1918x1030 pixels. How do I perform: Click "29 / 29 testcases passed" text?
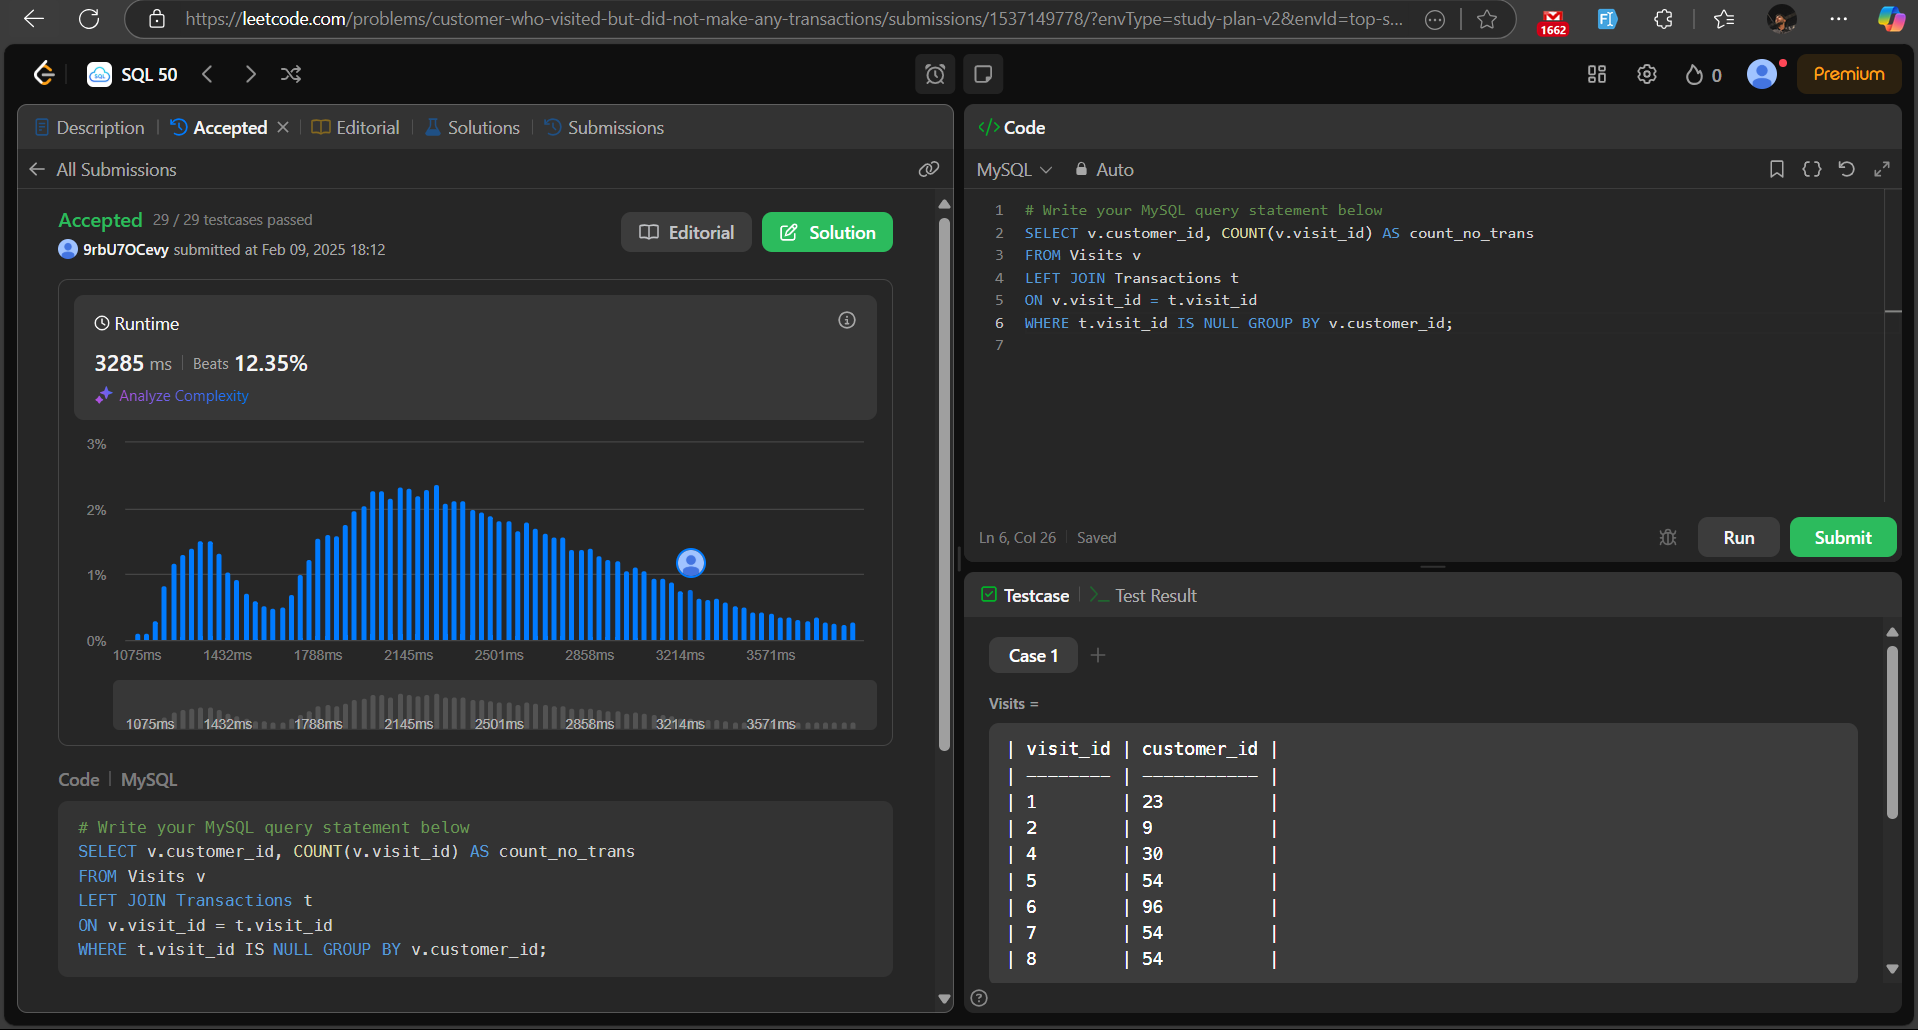[232, 220]
